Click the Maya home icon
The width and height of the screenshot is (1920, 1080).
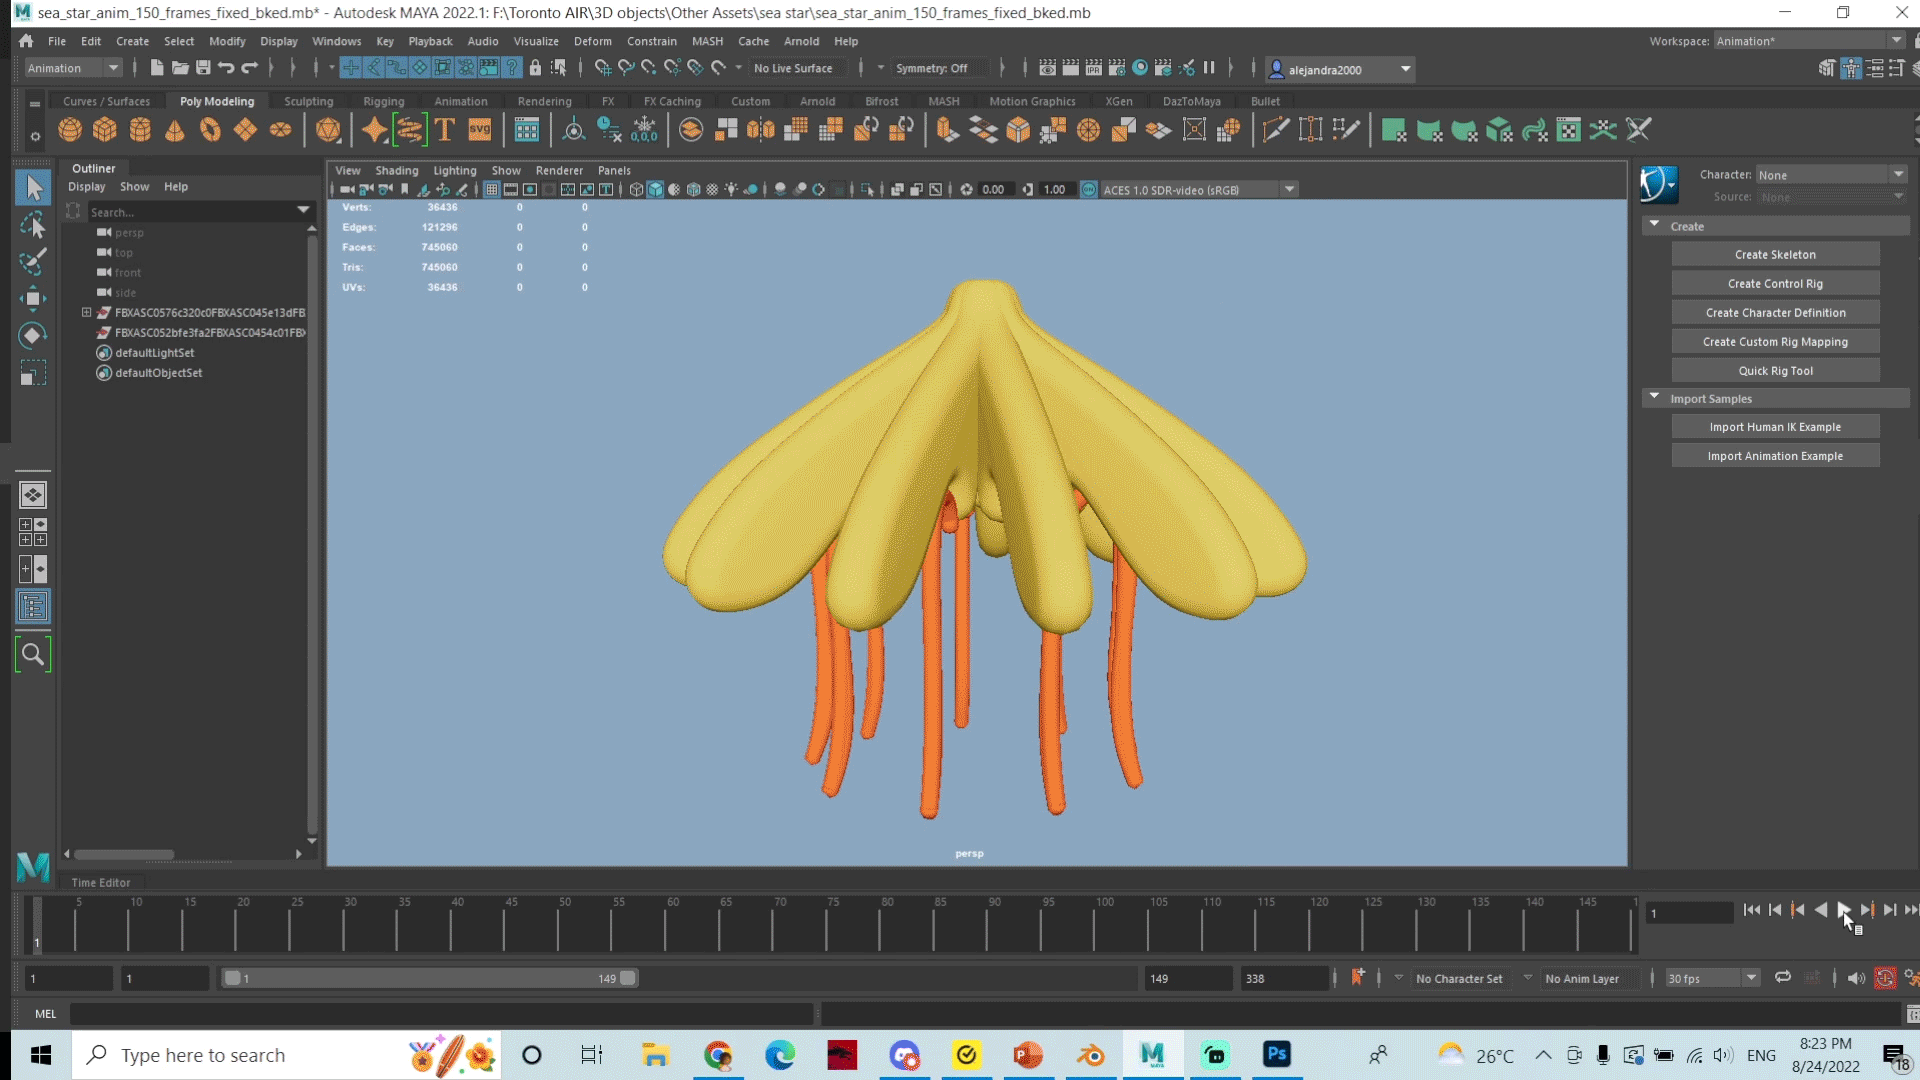click(26, 41)
